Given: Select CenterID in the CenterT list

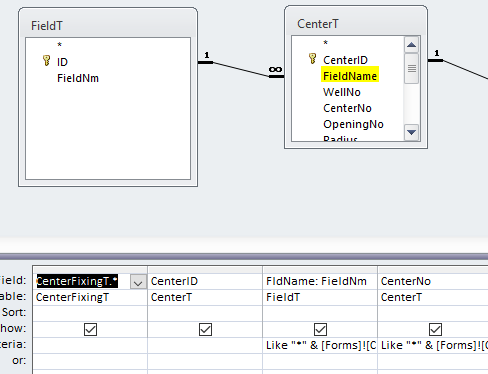Looking at the screenshot, I should tap(345, 60).
